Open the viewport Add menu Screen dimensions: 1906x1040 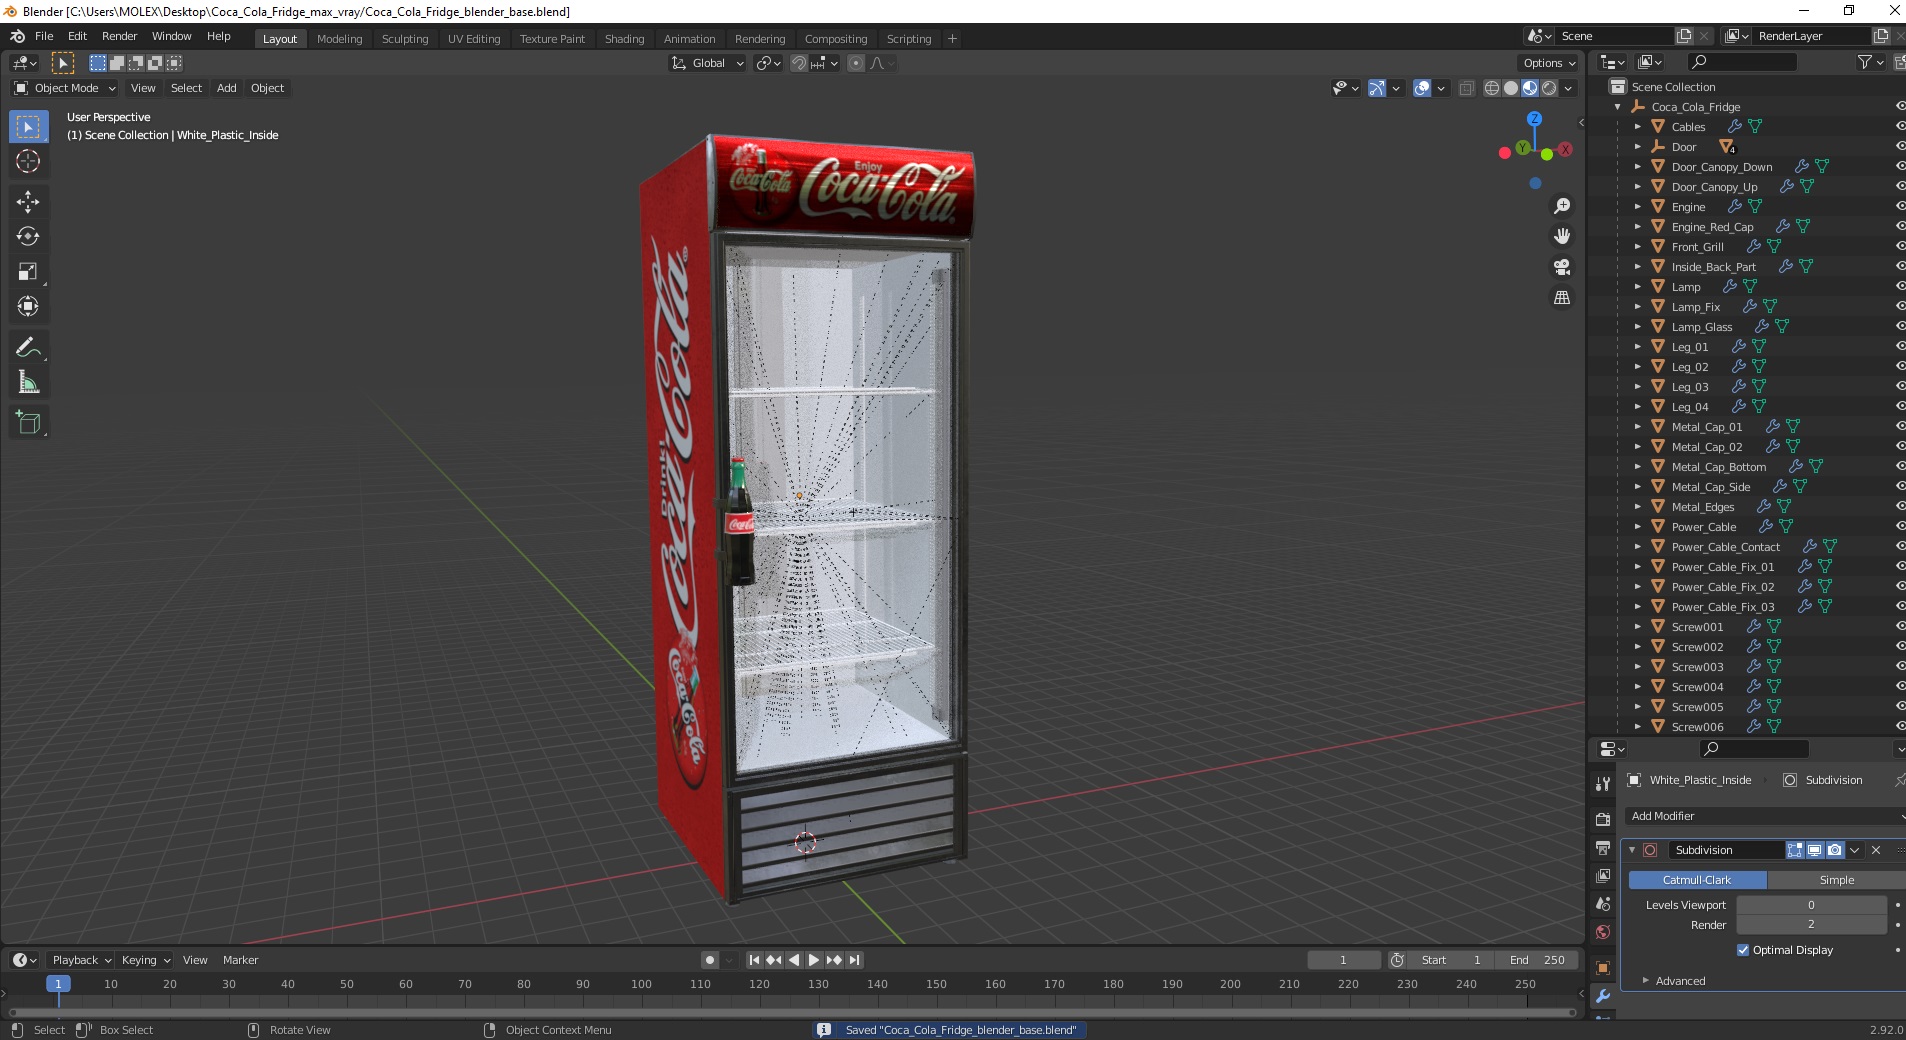[227, 88]
